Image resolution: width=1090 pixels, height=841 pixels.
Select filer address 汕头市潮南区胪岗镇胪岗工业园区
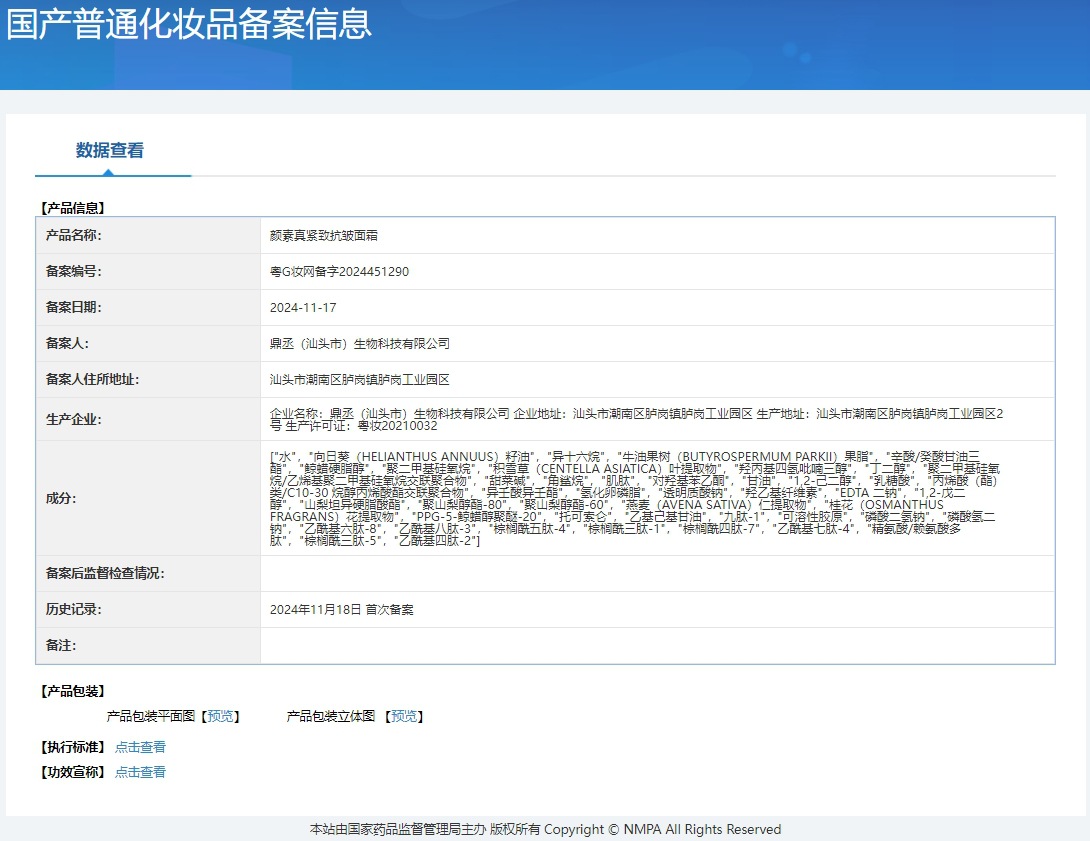pyautogui.click(x=359, y=379)
